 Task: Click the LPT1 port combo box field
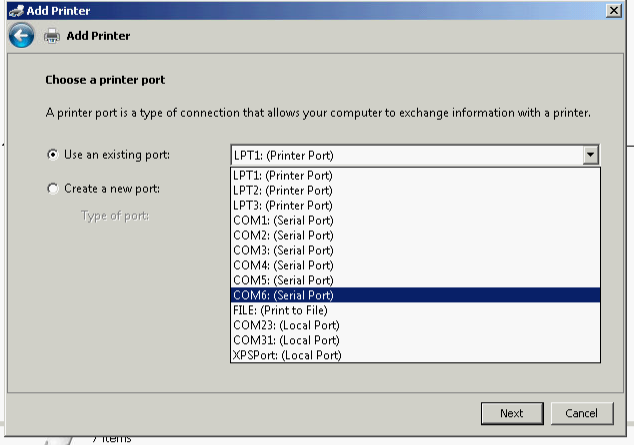405,155
